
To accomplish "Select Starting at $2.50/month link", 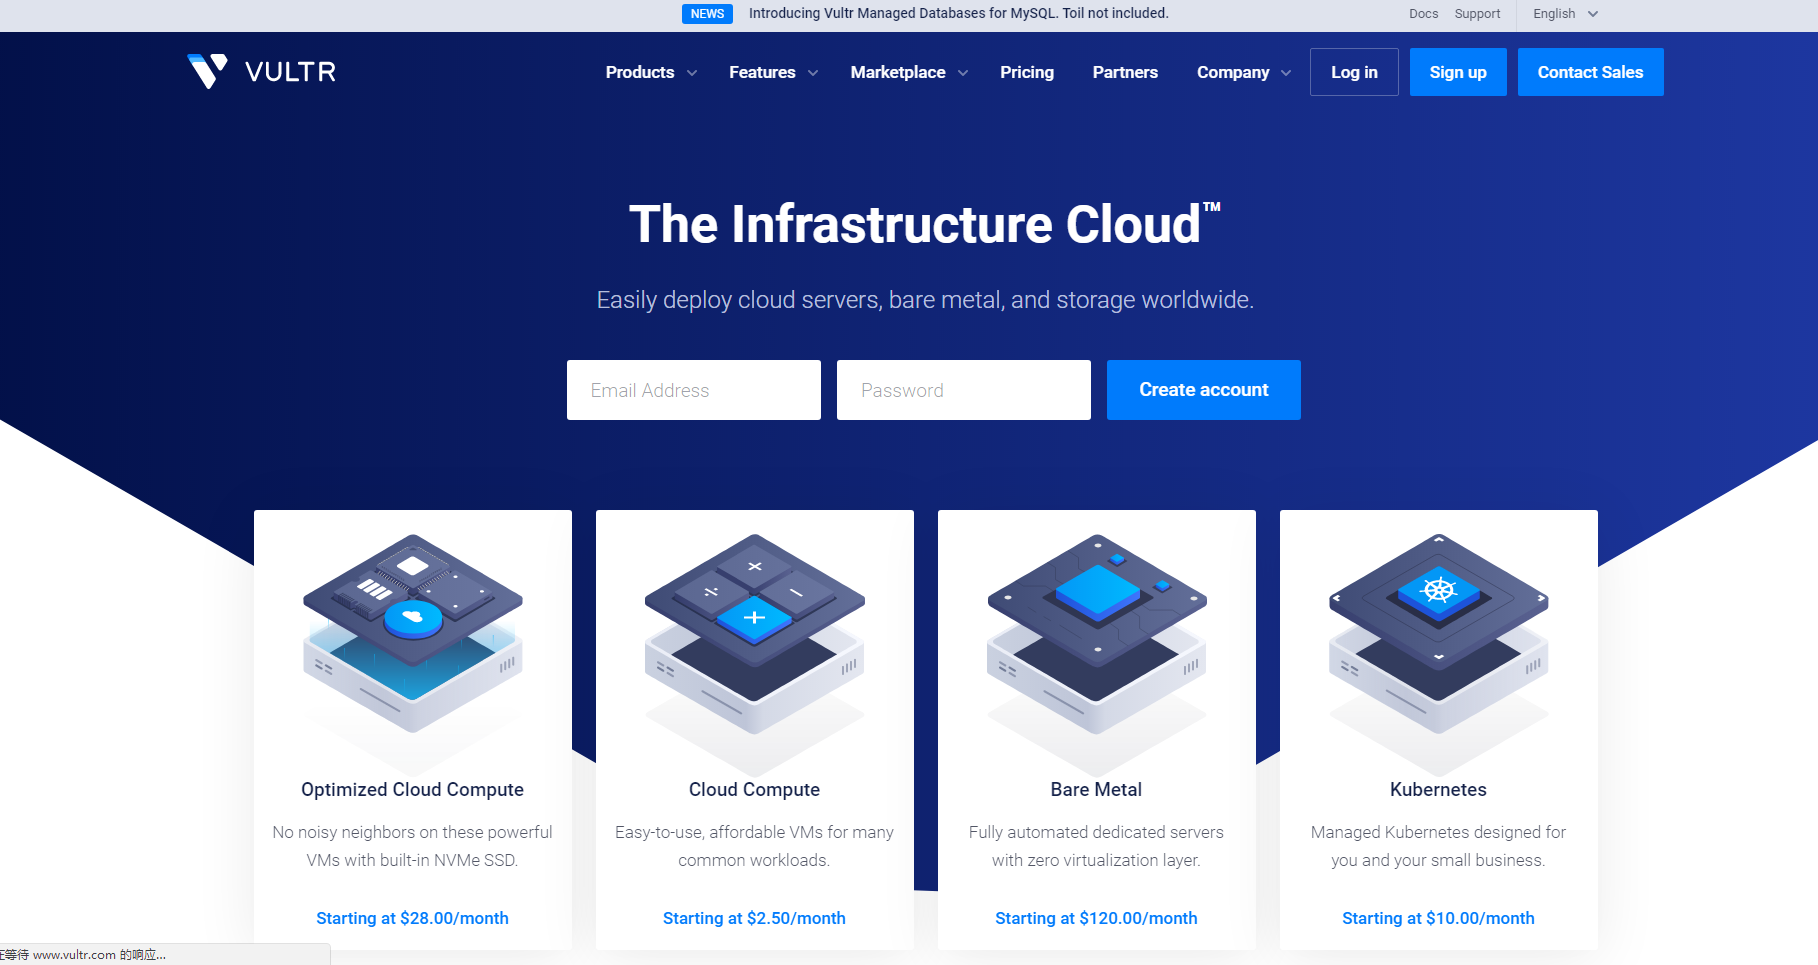I will [x=754, y=918].
